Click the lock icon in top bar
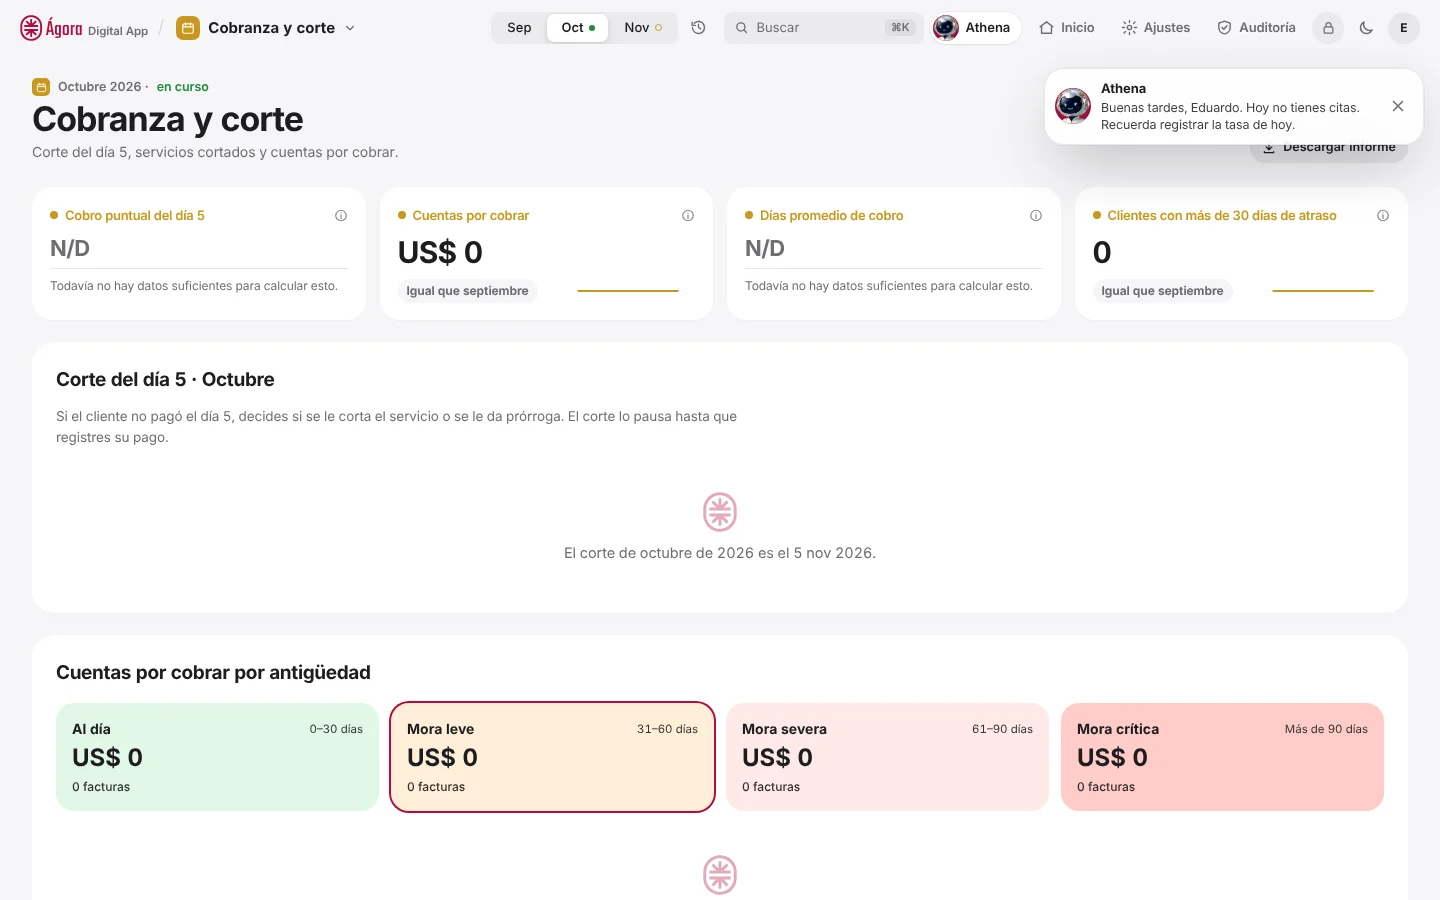Screen dimensions: 1440x900 tap(1328, 28)
